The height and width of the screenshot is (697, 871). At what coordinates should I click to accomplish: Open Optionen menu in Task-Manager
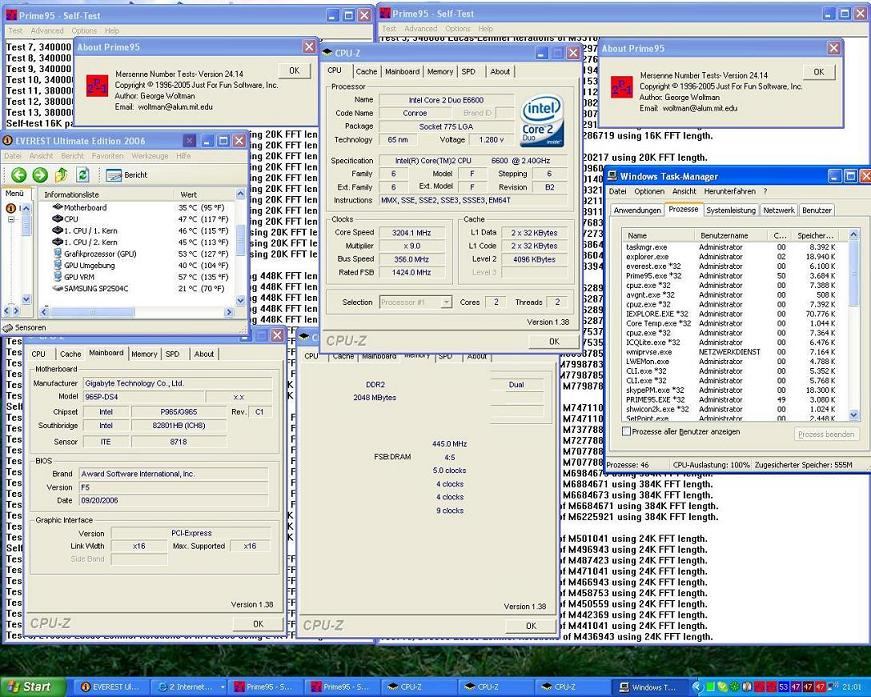point(649,191)
